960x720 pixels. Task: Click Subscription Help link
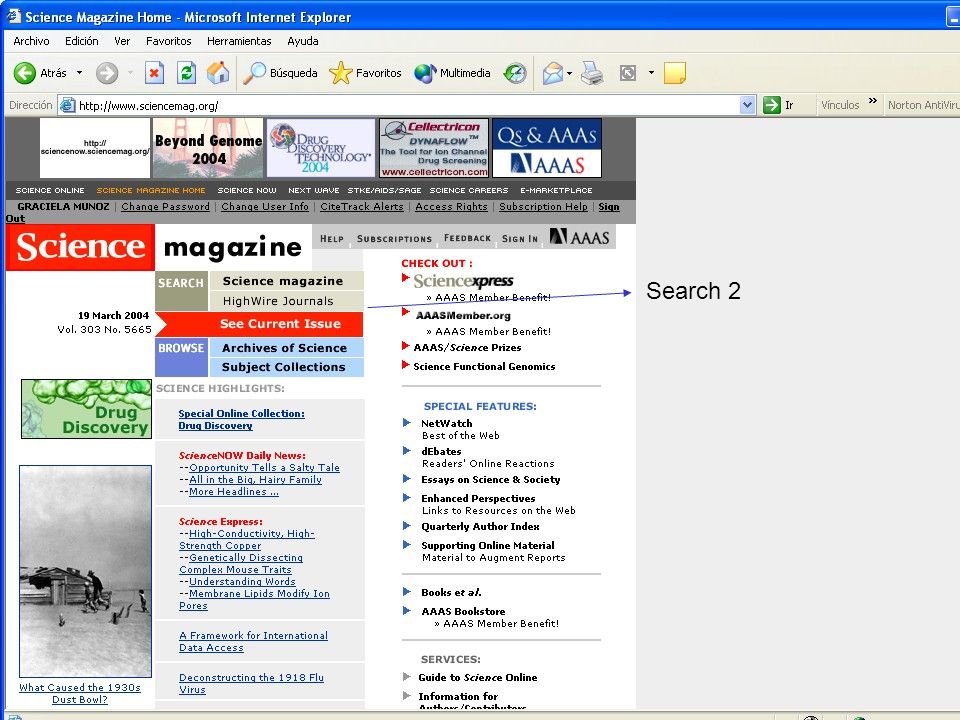pyautogui.click(x=543, y=207)
